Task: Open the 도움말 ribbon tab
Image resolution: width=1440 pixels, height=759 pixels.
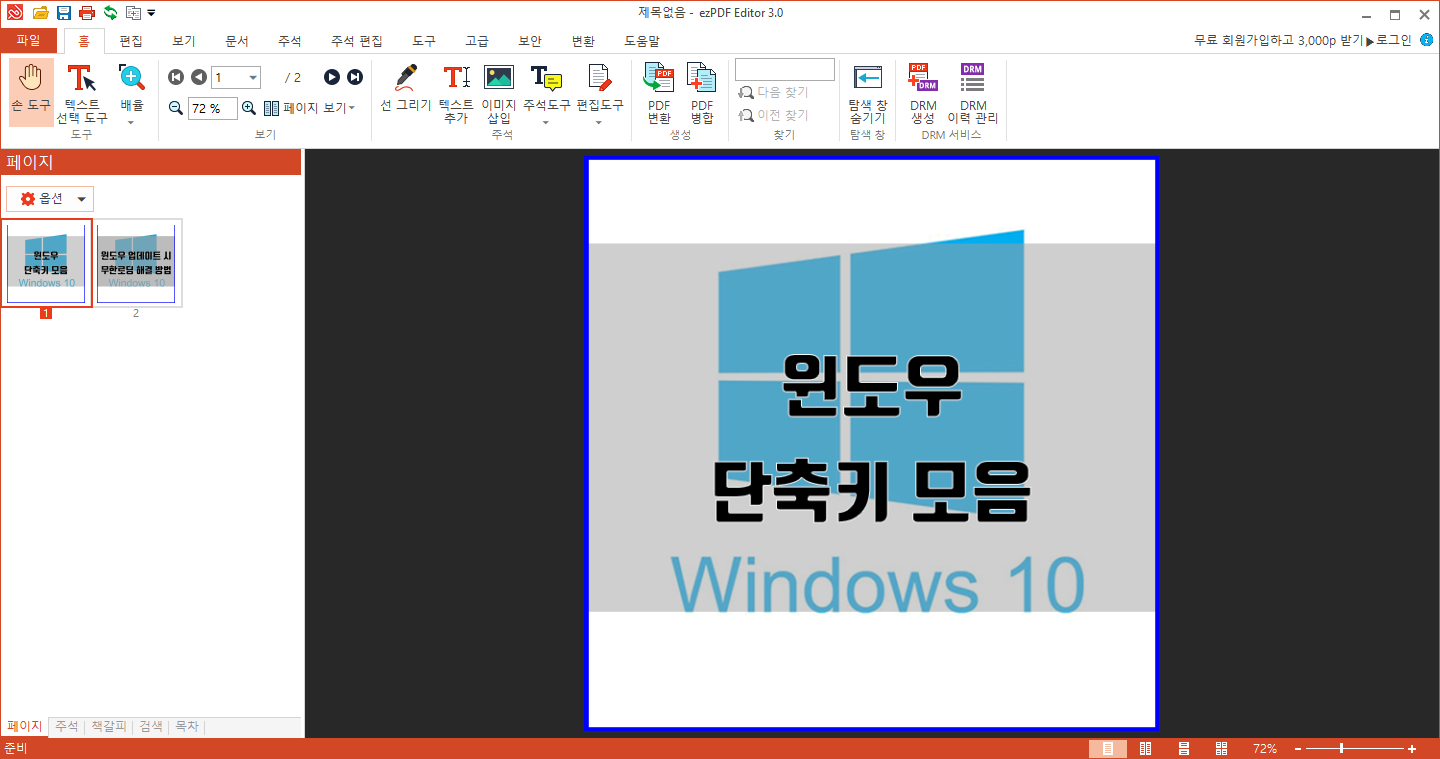Action: 642,41
